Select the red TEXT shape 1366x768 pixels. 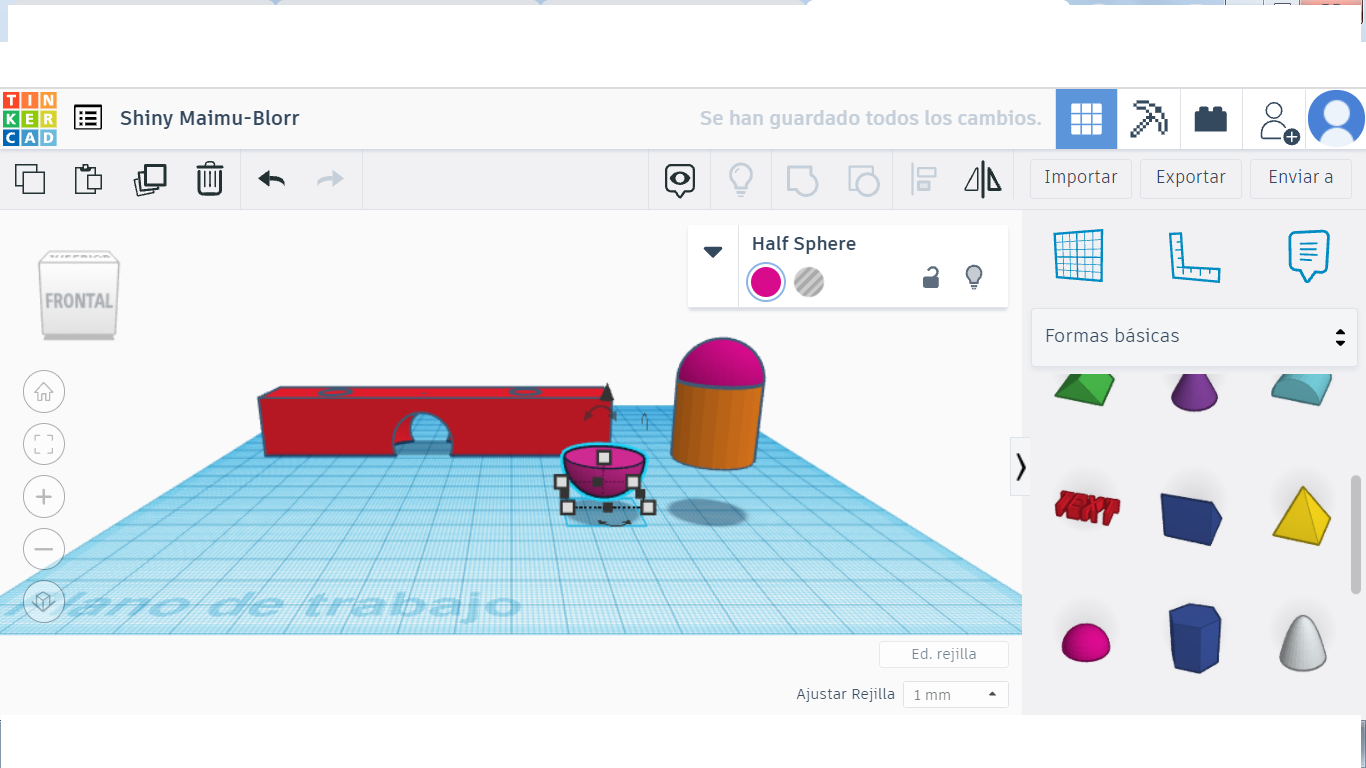(1087, 508)
